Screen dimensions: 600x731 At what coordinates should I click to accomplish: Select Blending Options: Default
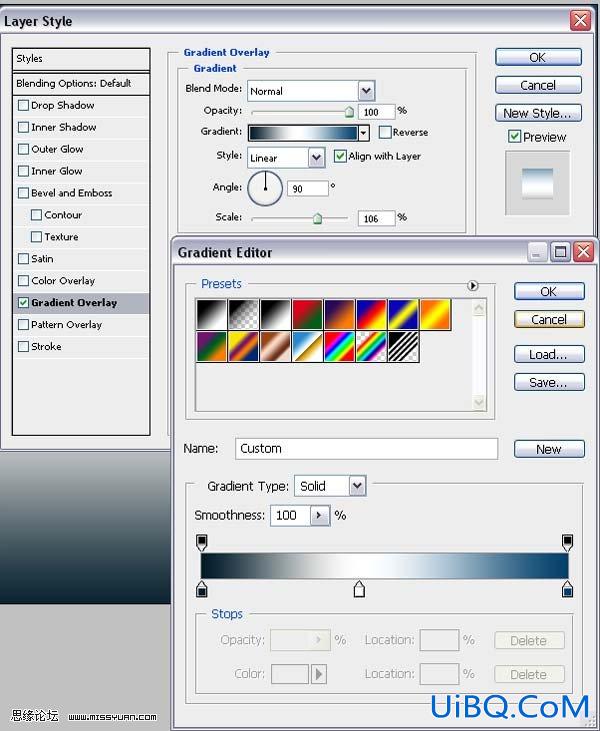[x=81, y=83]
